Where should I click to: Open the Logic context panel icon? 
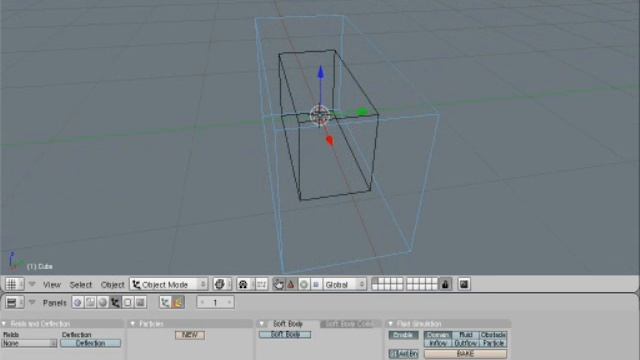pyautogui.click(x=78, y=302)
